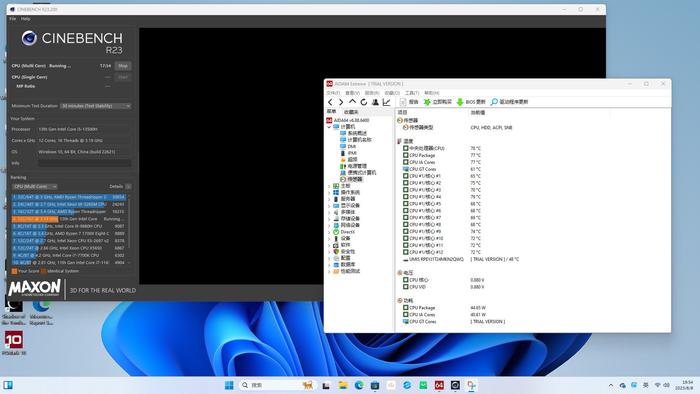700x394 pixels.
Task: Switch to the 菜单 menu tab
Action: point(331,112)
